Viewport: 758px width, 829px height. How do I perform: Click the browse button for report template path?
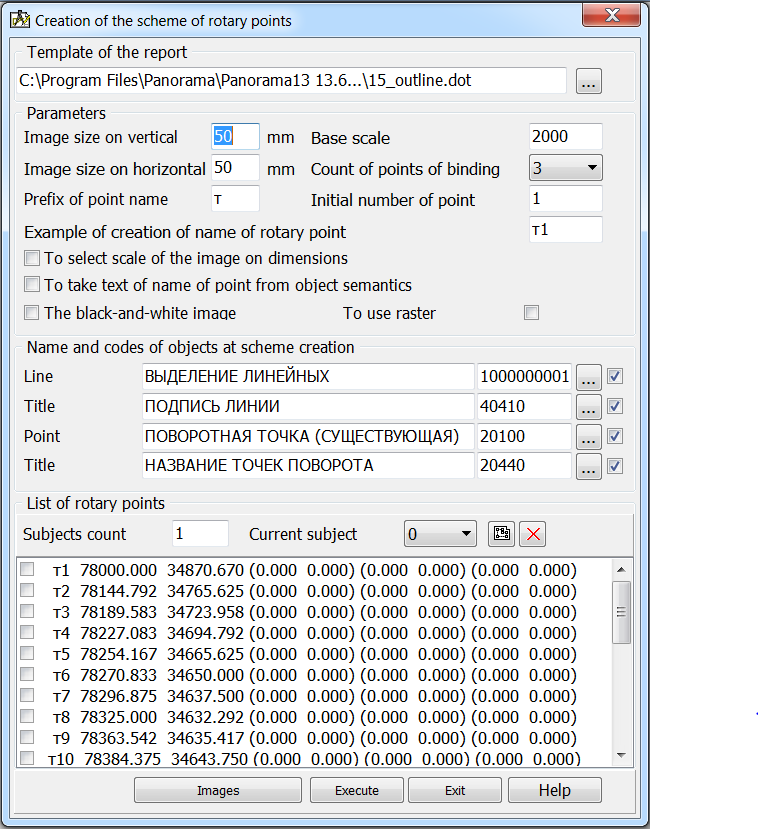tap(589, 82)
